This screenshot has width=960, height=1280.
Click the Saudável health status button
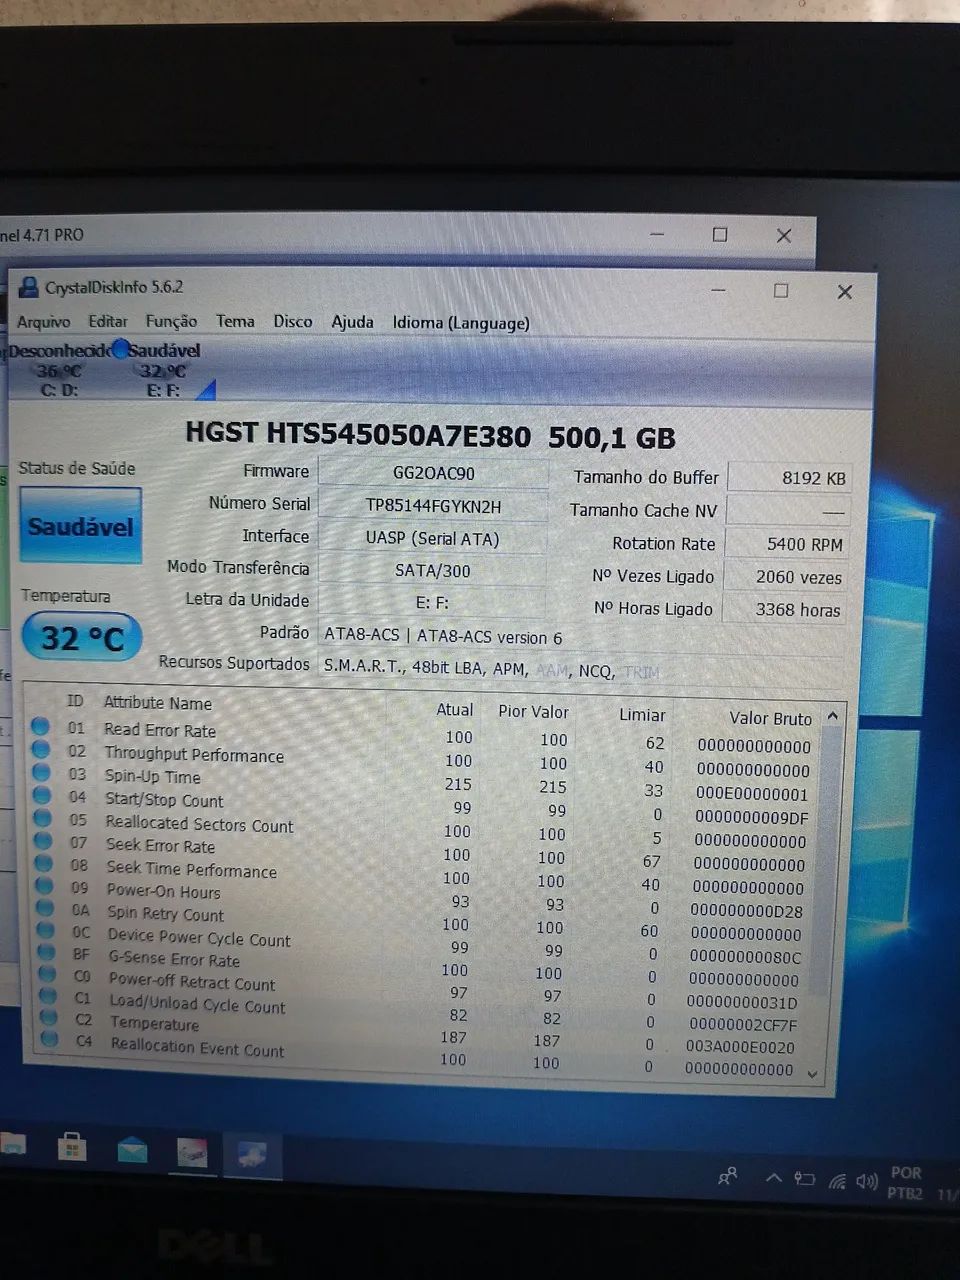(x=80, y=526)
